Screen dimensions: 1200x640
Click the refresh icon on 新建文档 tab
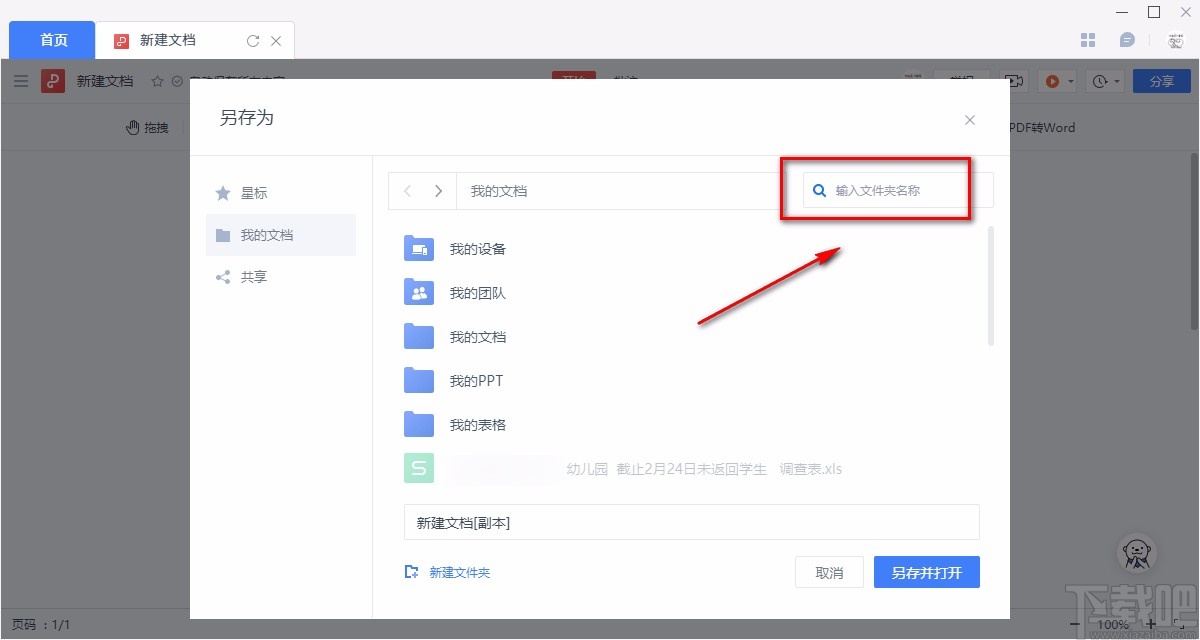click(x=253, y=41)
